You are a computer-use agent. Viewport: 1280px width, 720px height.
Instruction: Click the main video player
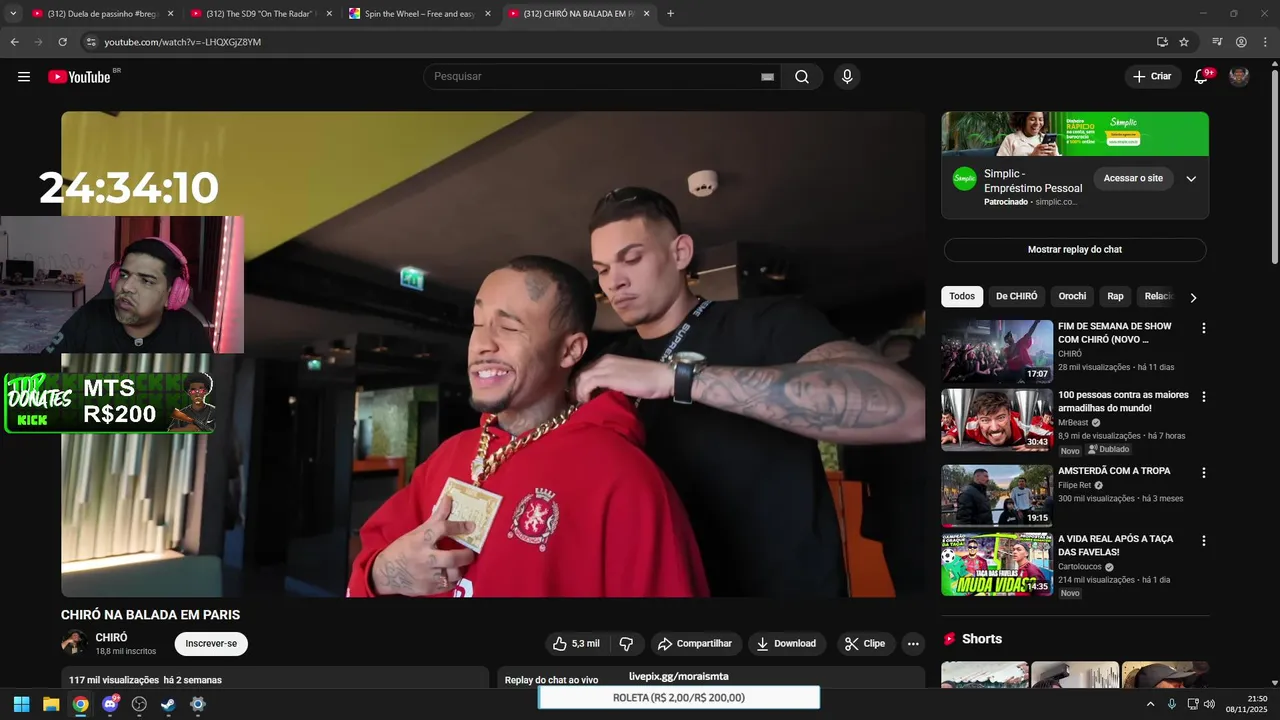pyautogui.click(x=493, y=354)
